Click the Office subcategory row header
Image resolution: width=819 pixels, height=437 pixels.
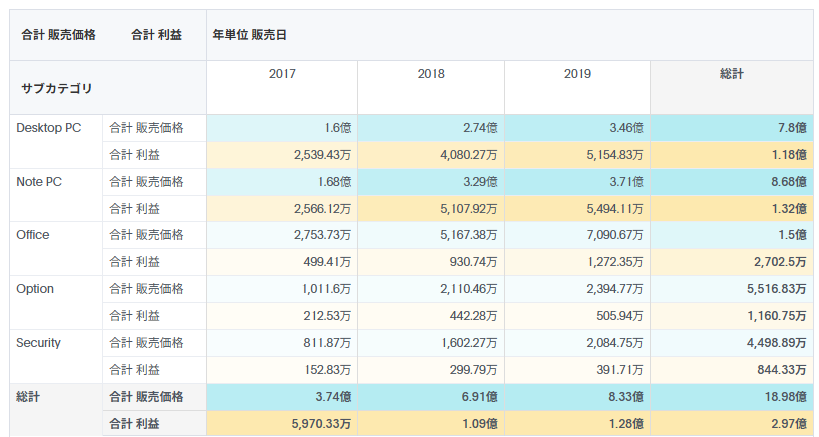point(33,236)
